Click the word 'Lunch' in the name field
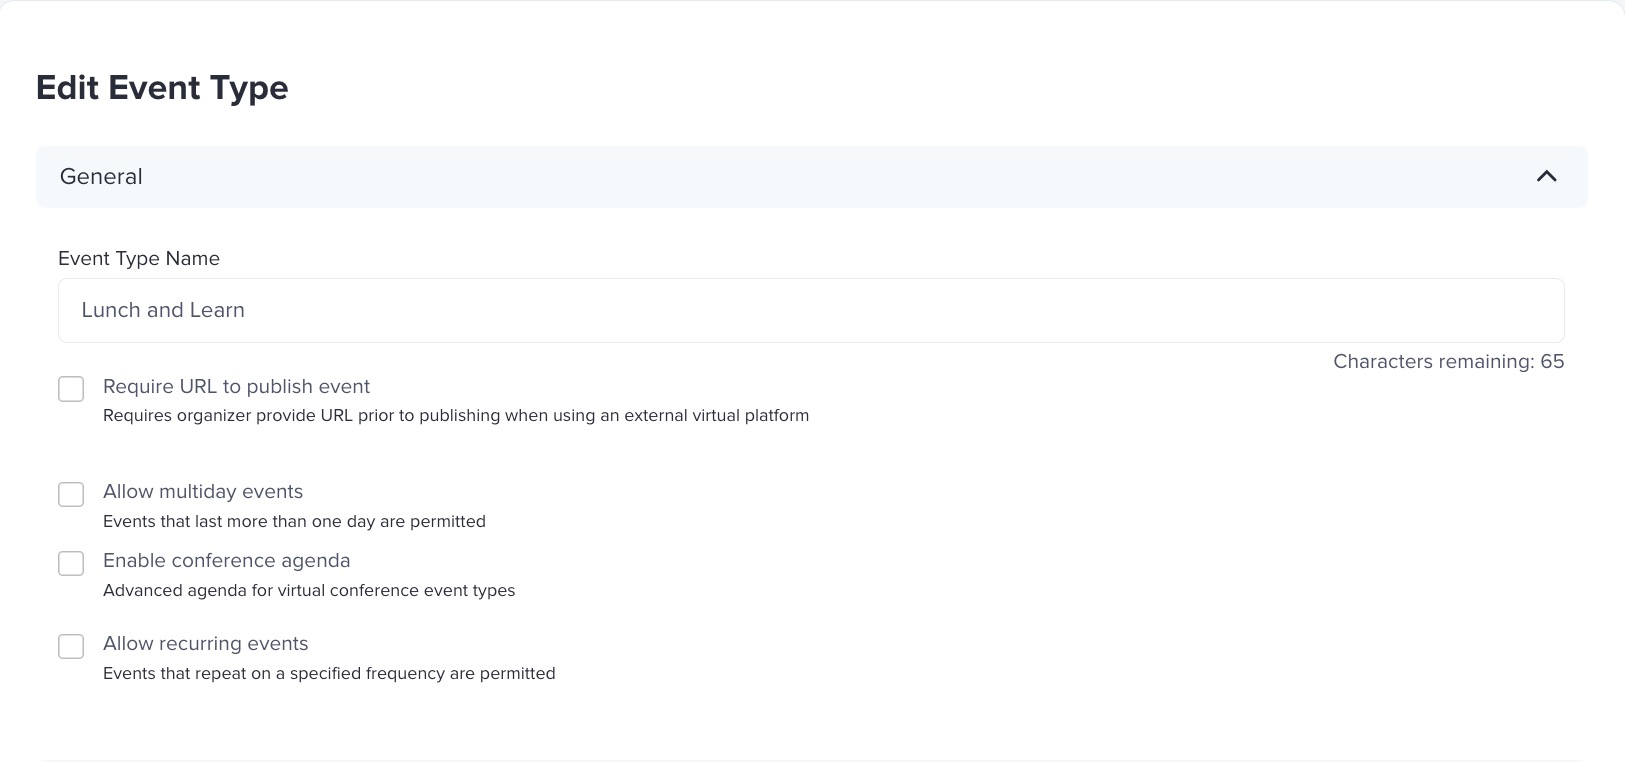This screenshot has width=1625, height=762. tap(110, 310)
